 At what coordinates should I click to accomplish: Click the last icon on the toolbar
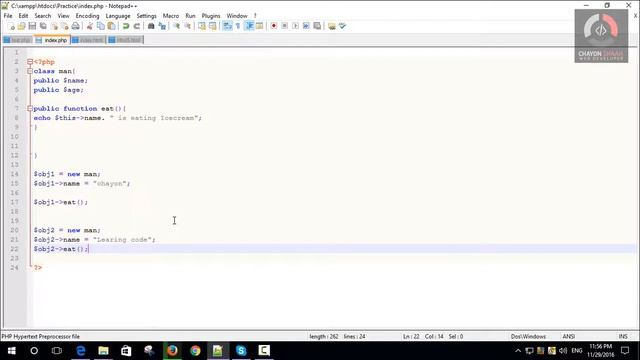[342, 26]
